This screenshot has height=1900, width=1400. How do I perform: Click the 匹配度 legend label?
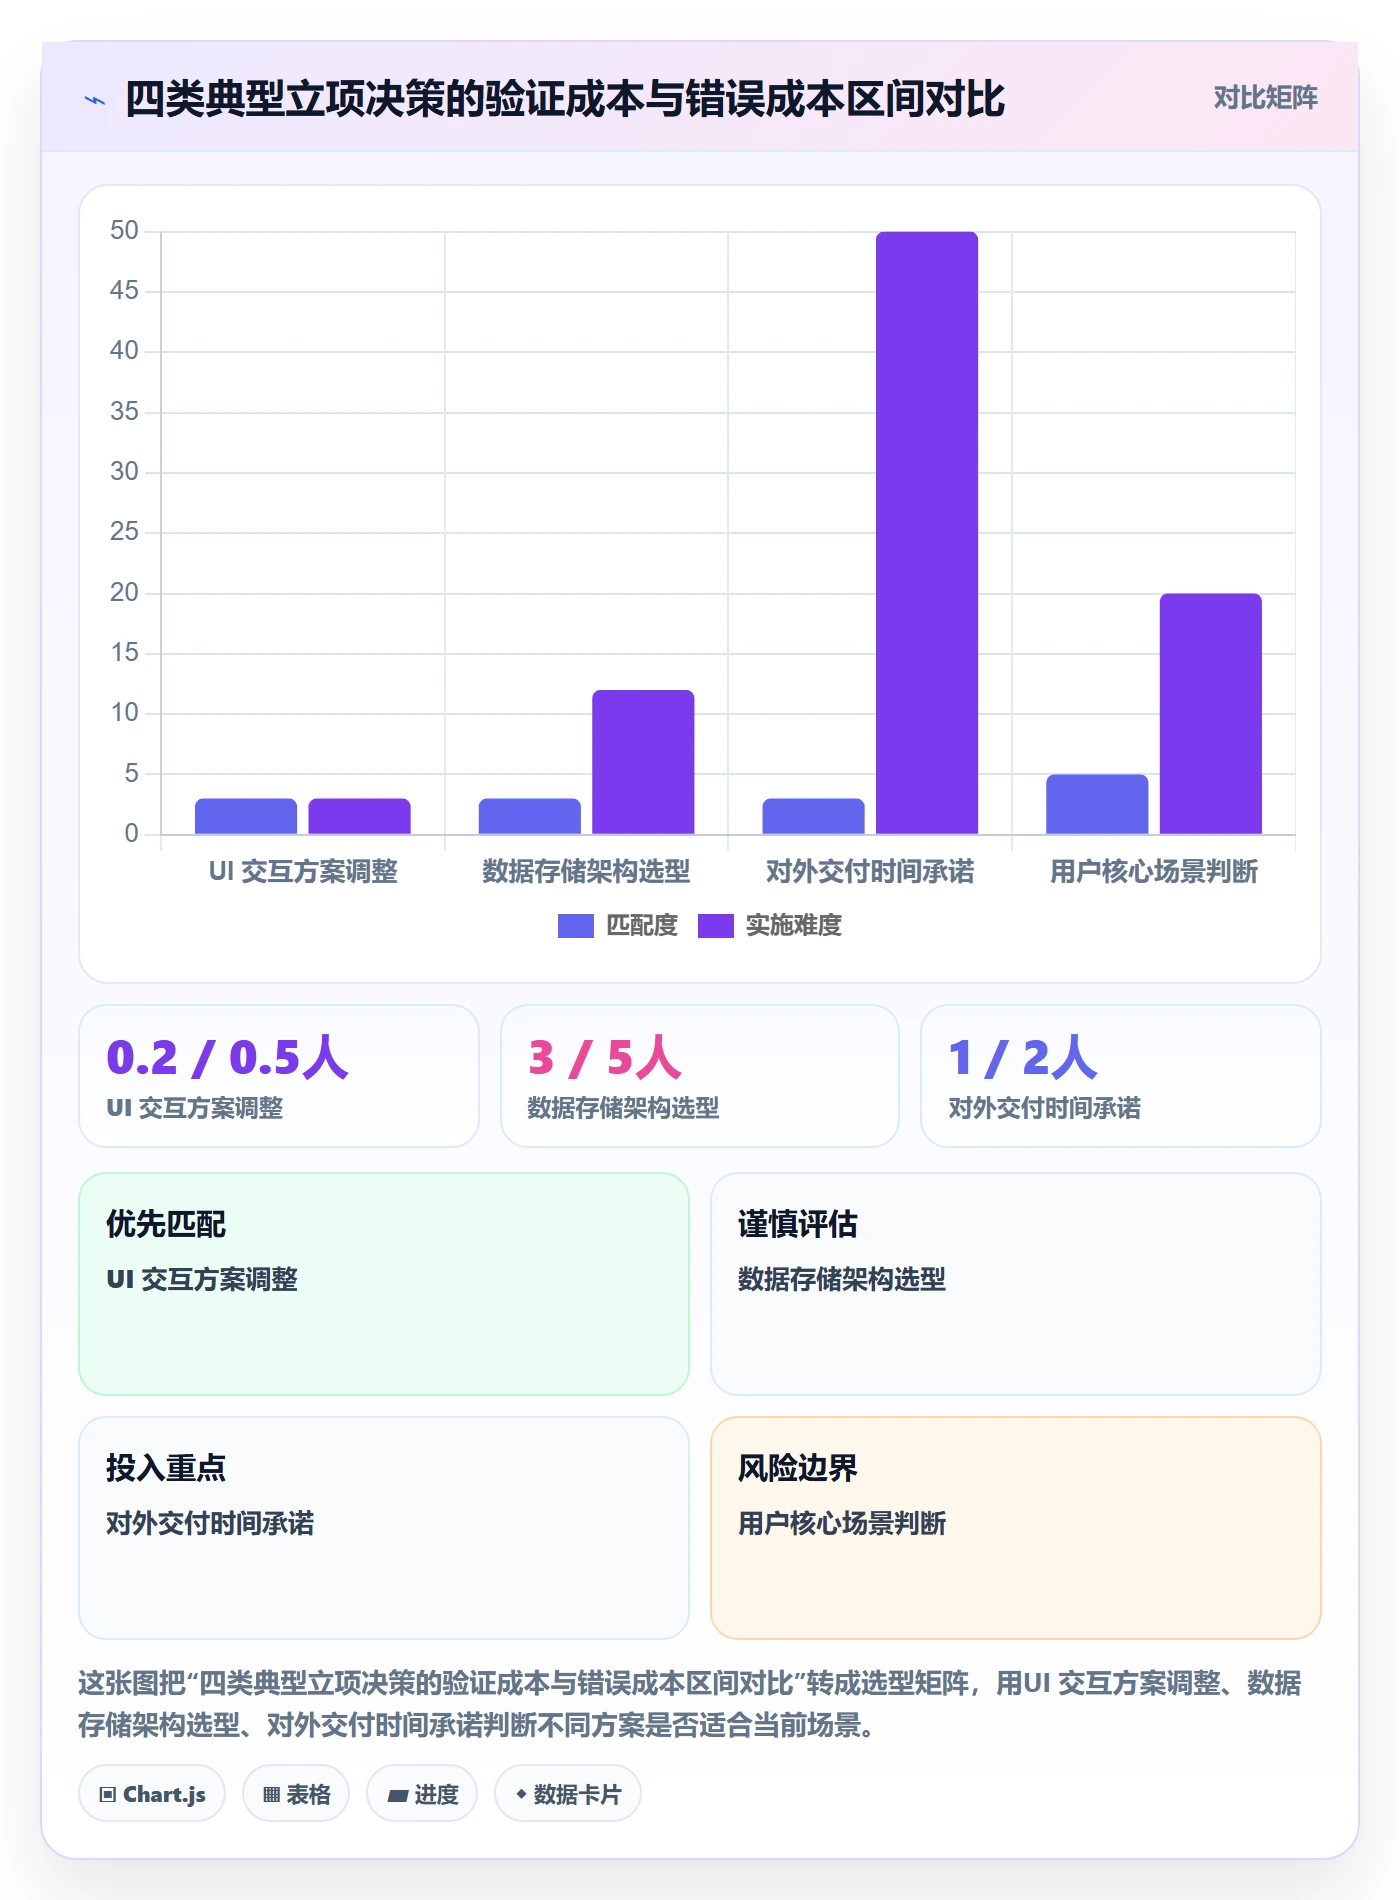tap(642, 926)
